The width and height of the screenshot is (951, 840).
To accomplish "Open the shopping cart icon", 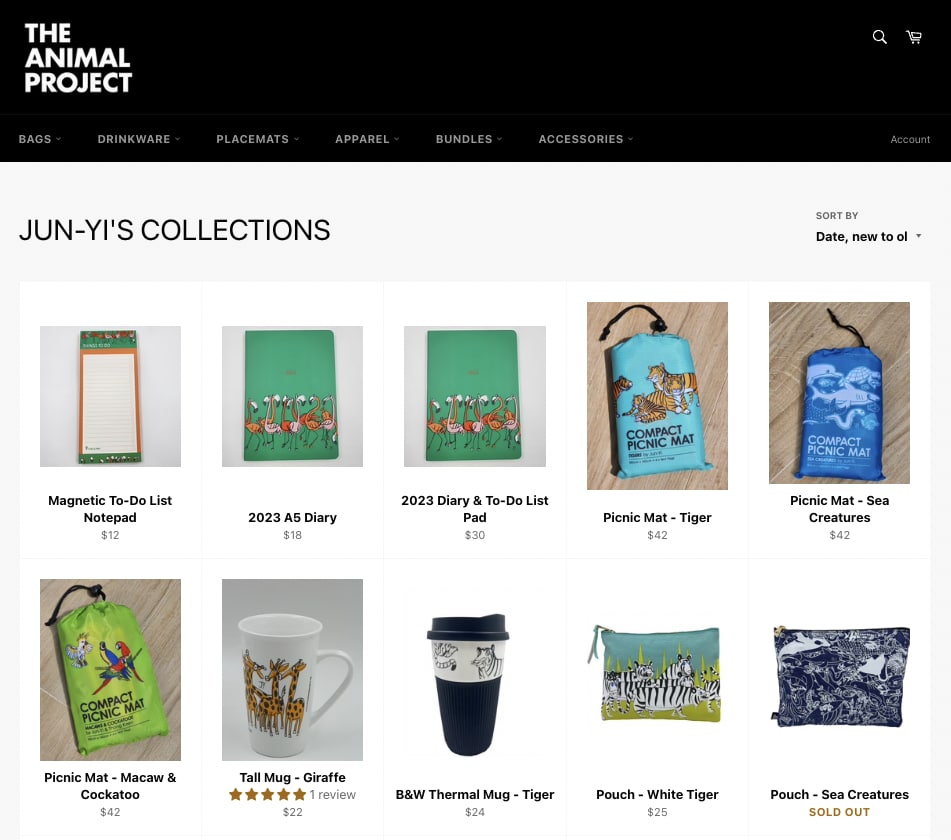I will click(x=914, y=37).
